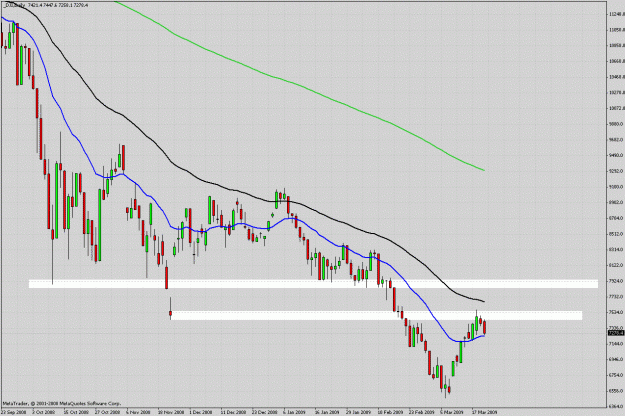Click the chart header OHLC values text
Screen dimensions: 625x416
(58, 5)
